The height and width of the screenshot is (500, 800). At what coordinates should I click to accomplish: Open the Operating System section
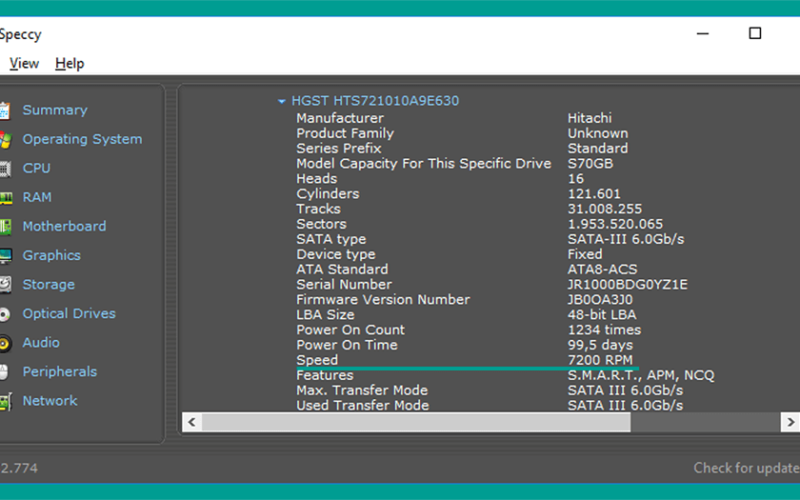pyautogui.click(x=82, y=139)
